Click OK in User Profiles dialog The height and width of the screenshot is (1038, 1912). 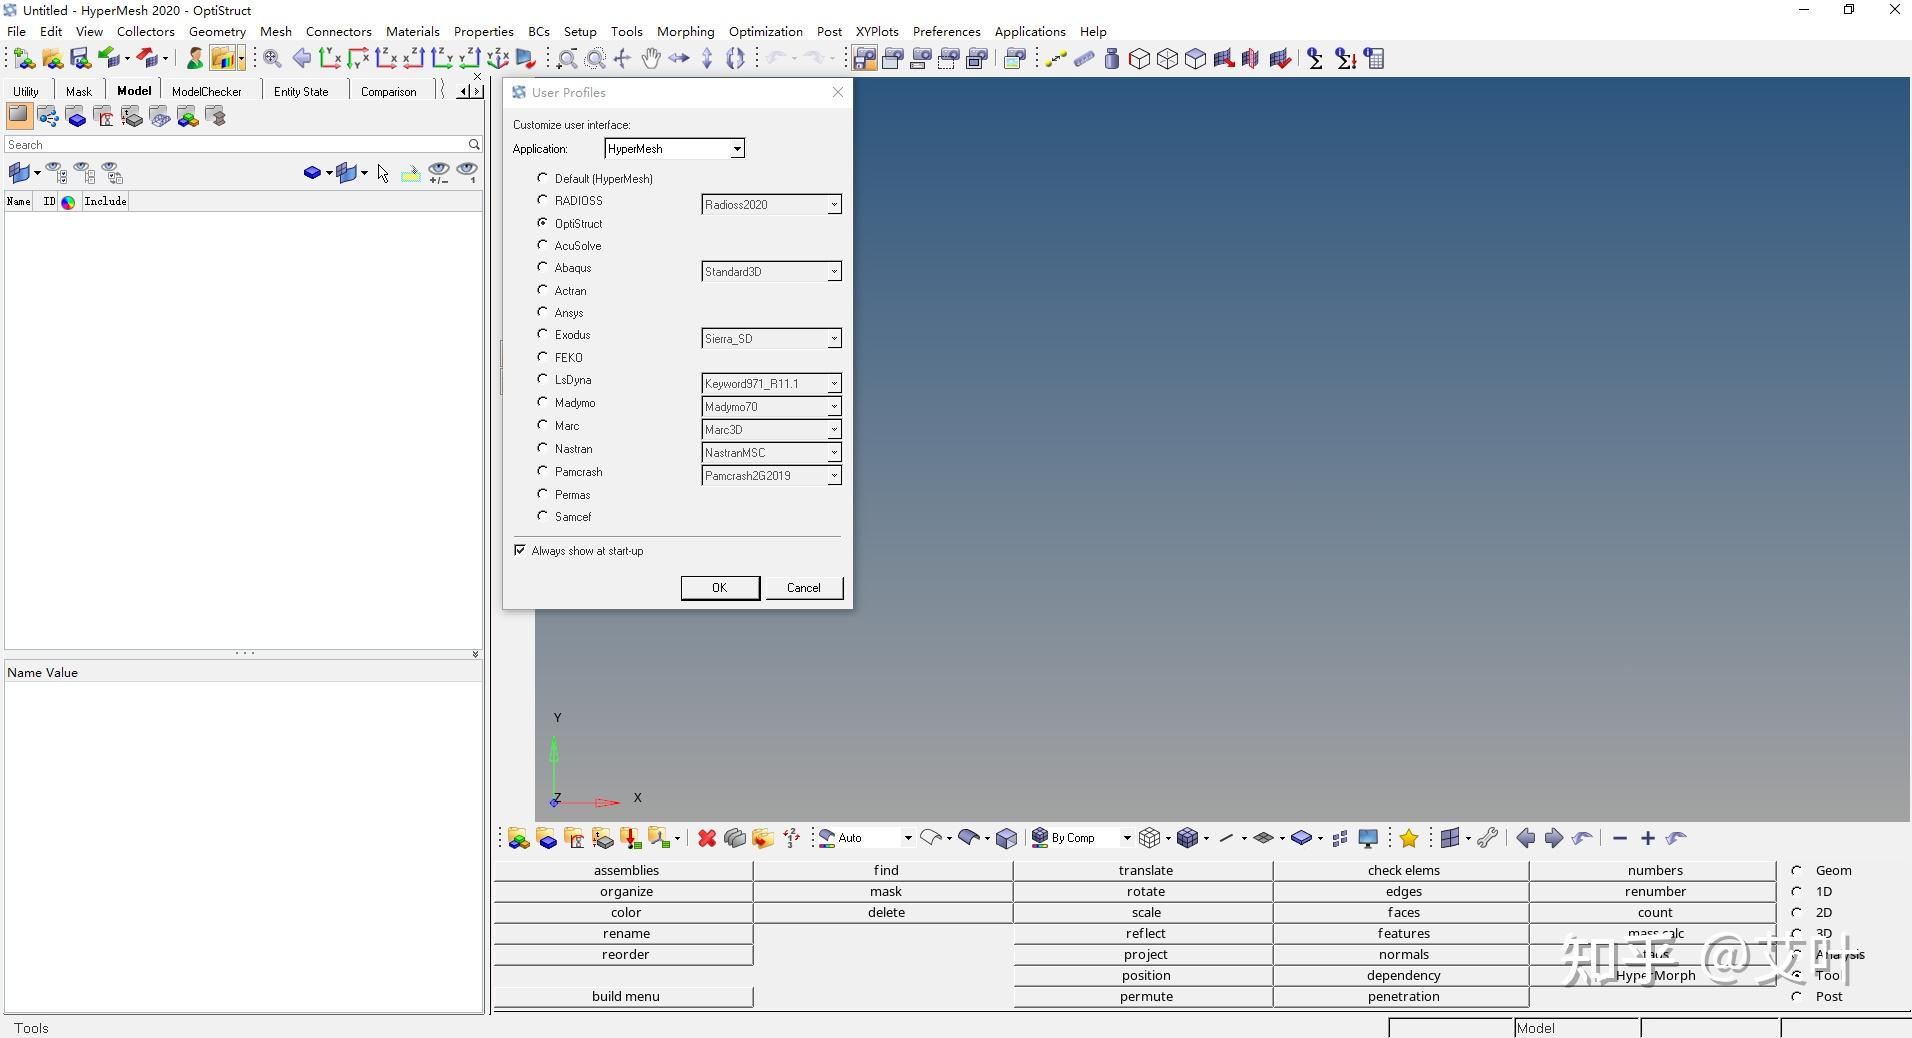720,588
